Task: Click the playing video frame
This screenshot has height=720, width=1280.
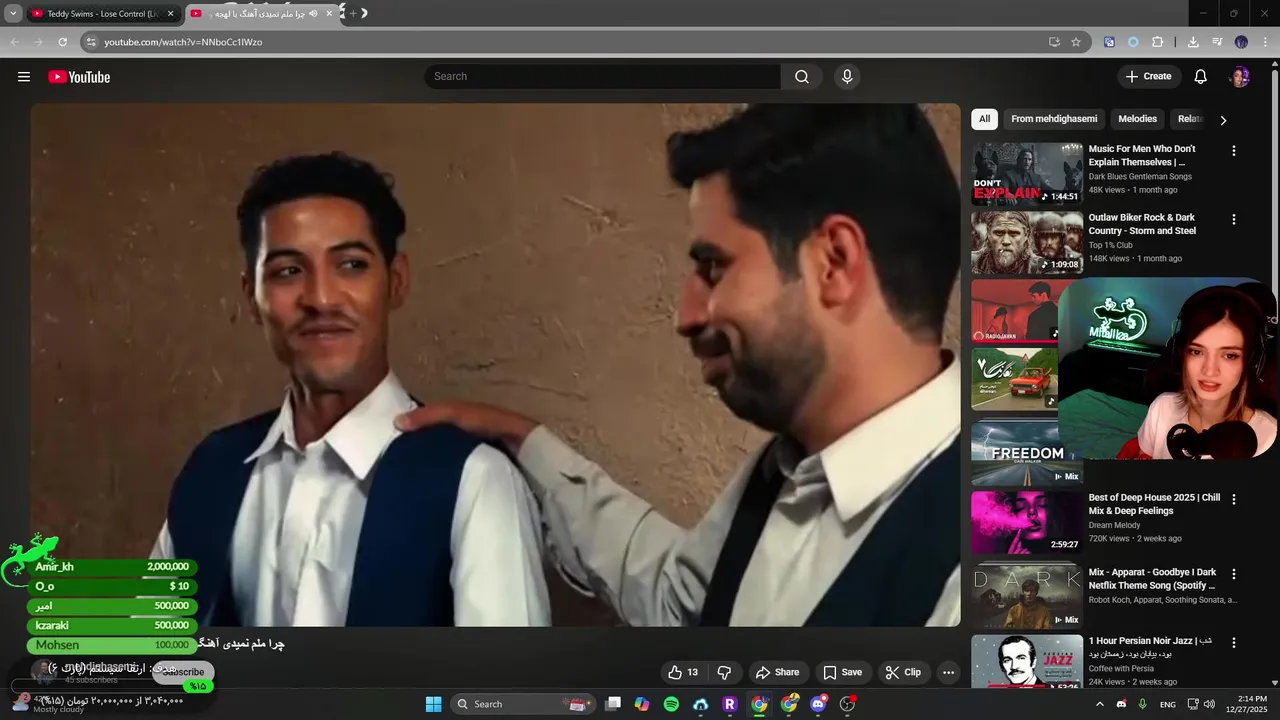Action: (x=495, y=365)
